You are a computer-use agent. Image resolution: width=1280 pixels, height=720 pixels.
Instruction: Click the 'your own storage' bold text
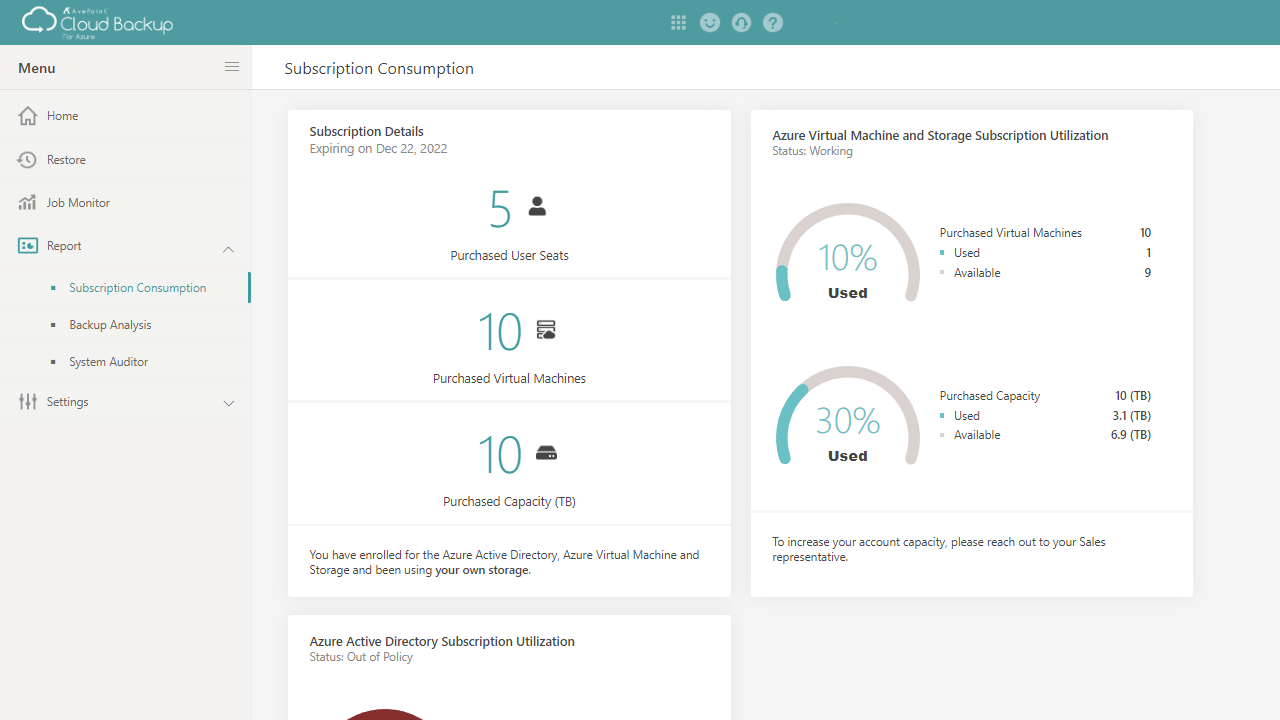[x=482, y=571]
